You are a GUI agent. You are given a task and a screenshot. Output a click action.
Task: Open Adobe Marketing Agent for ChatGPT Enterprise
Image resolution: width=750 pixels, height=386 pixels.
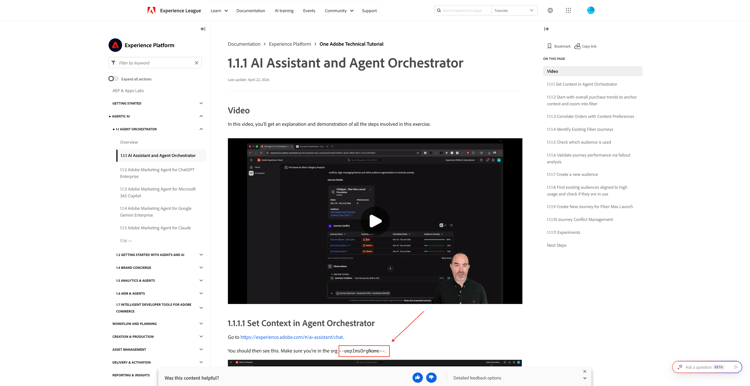pos(157,173)
